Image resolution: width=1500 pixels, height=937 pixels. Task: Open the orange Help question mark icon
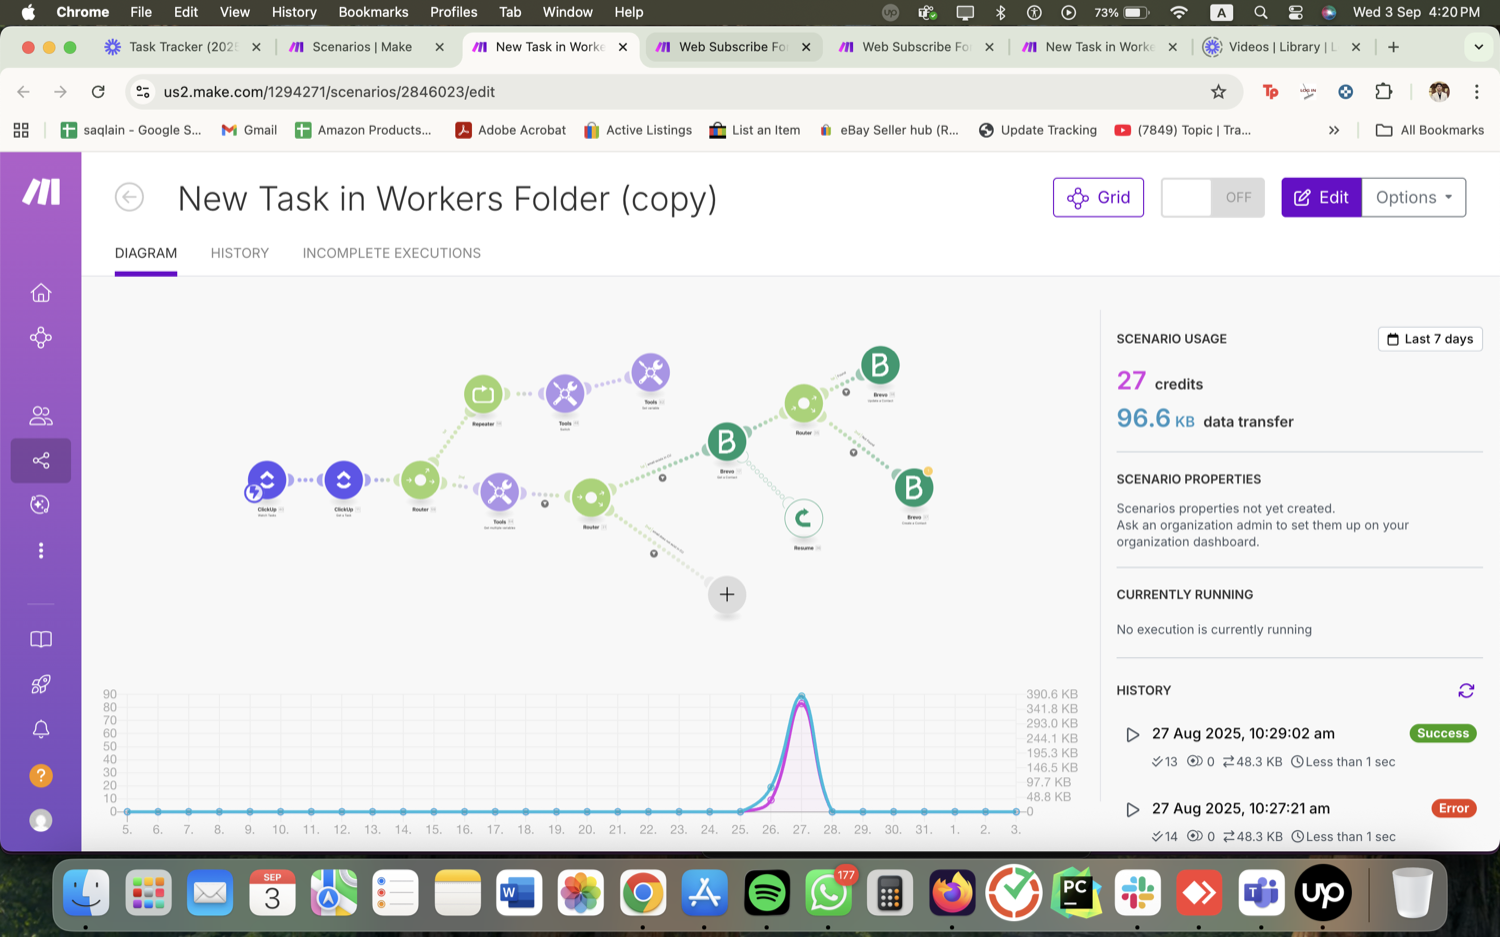tap(41, 775)
